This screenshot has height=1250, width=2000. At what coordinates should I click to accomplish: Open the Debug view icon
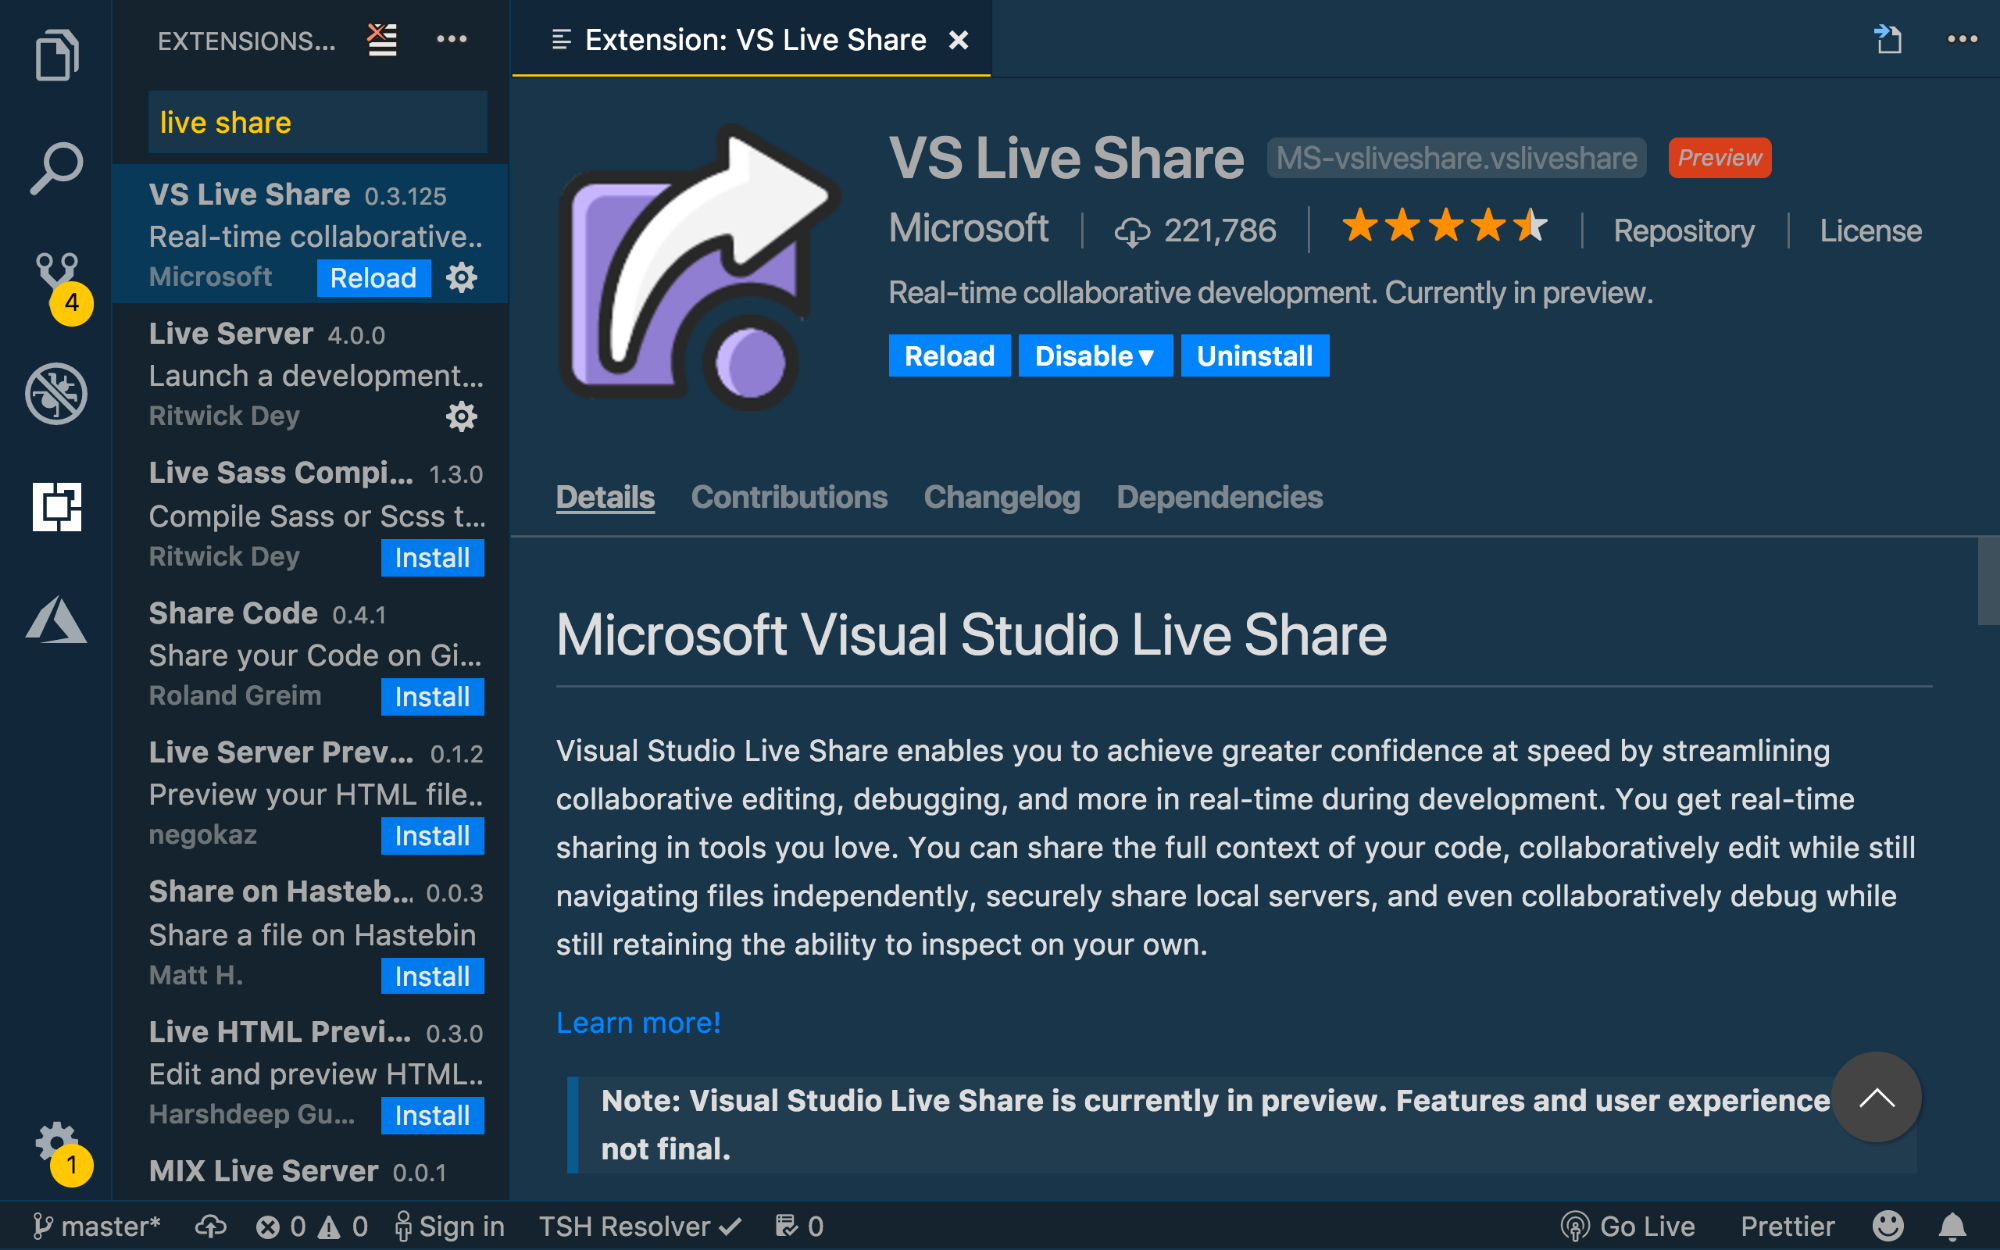56,393
